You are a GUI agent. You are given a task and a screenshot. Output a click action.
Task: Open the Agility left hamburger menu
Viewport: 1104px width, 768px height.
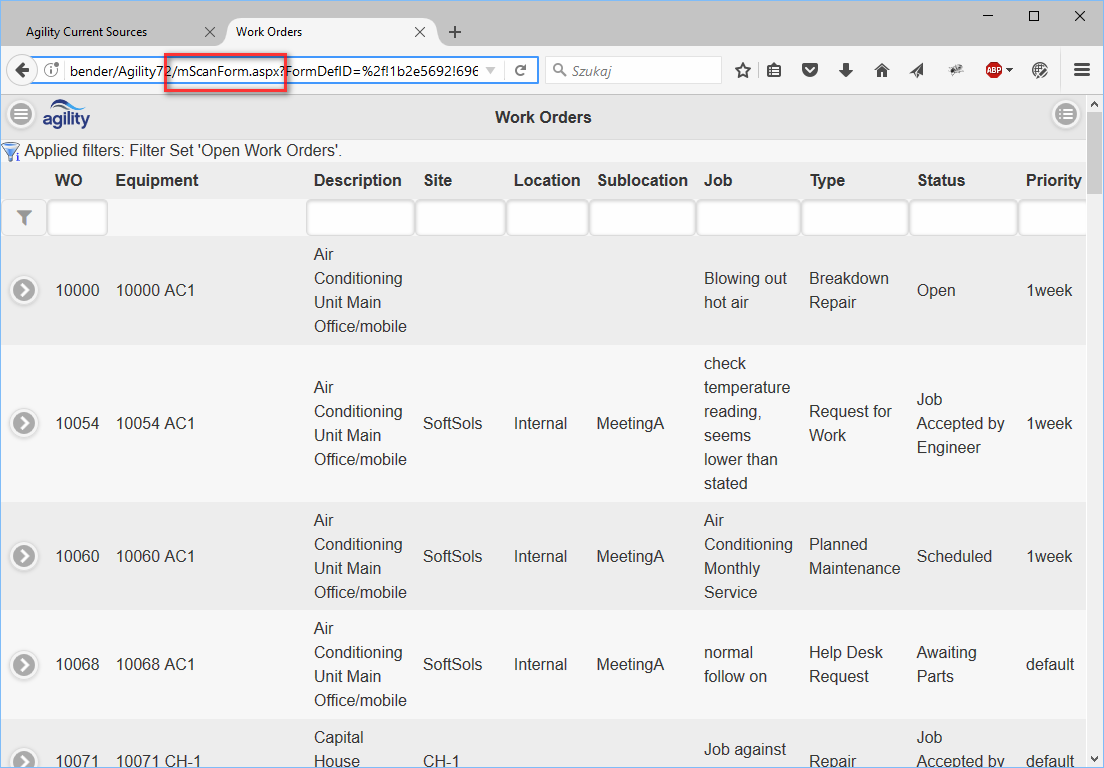click(21, 115)
